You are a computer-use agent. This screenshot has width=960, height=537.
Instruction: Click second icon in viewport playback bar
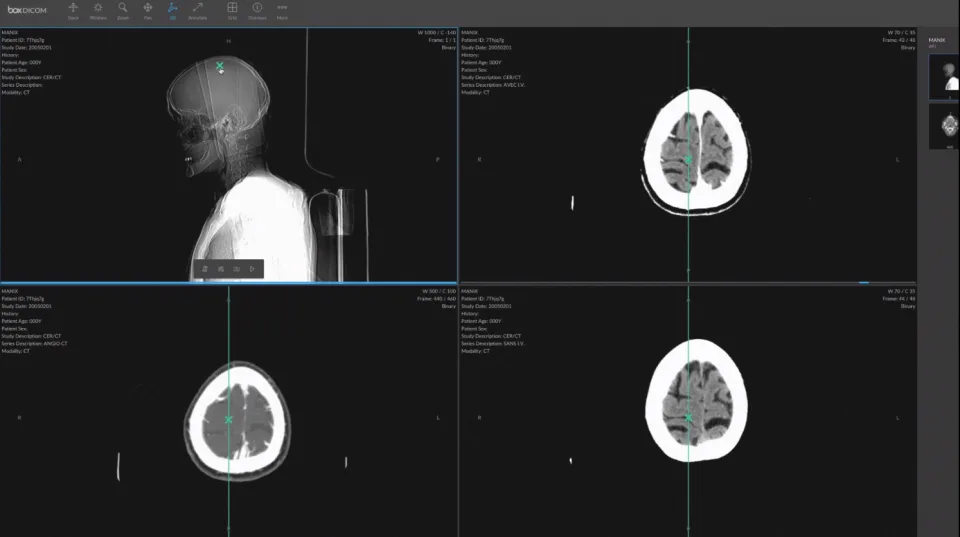click(x=220, y=269)
